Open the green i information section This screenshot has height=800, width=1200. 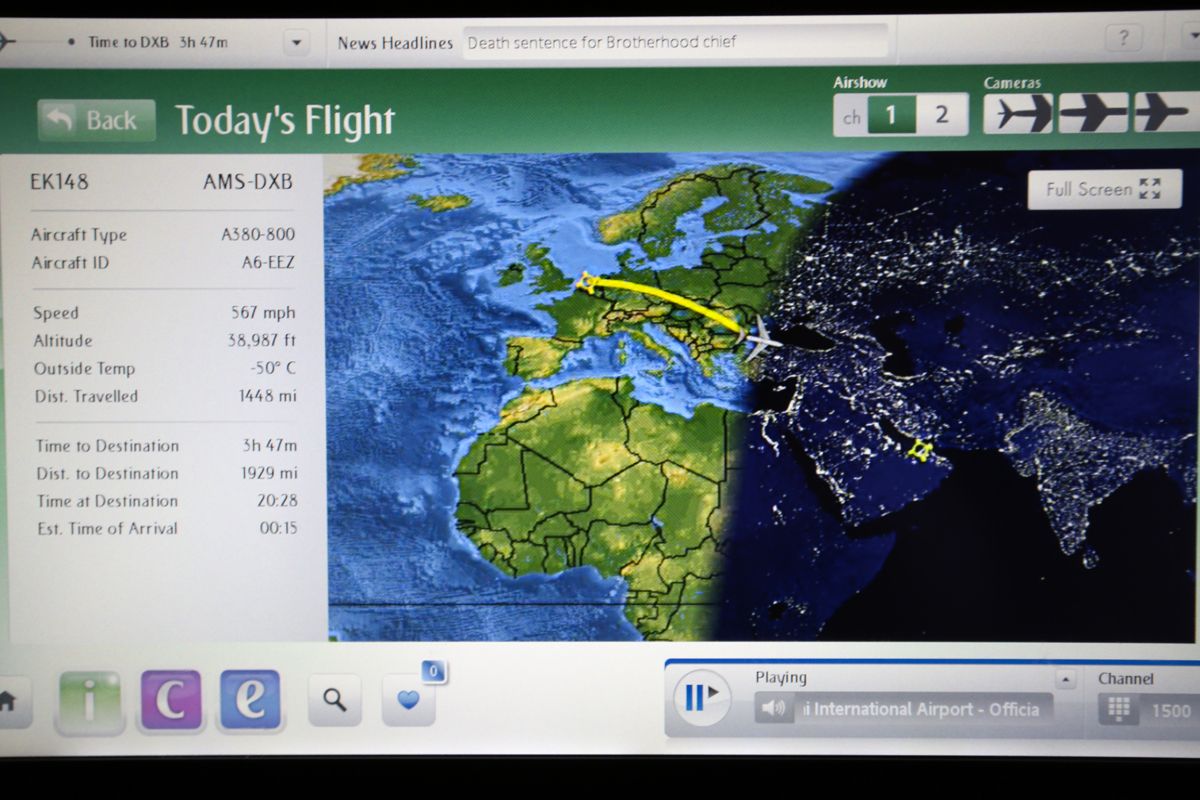89,702
